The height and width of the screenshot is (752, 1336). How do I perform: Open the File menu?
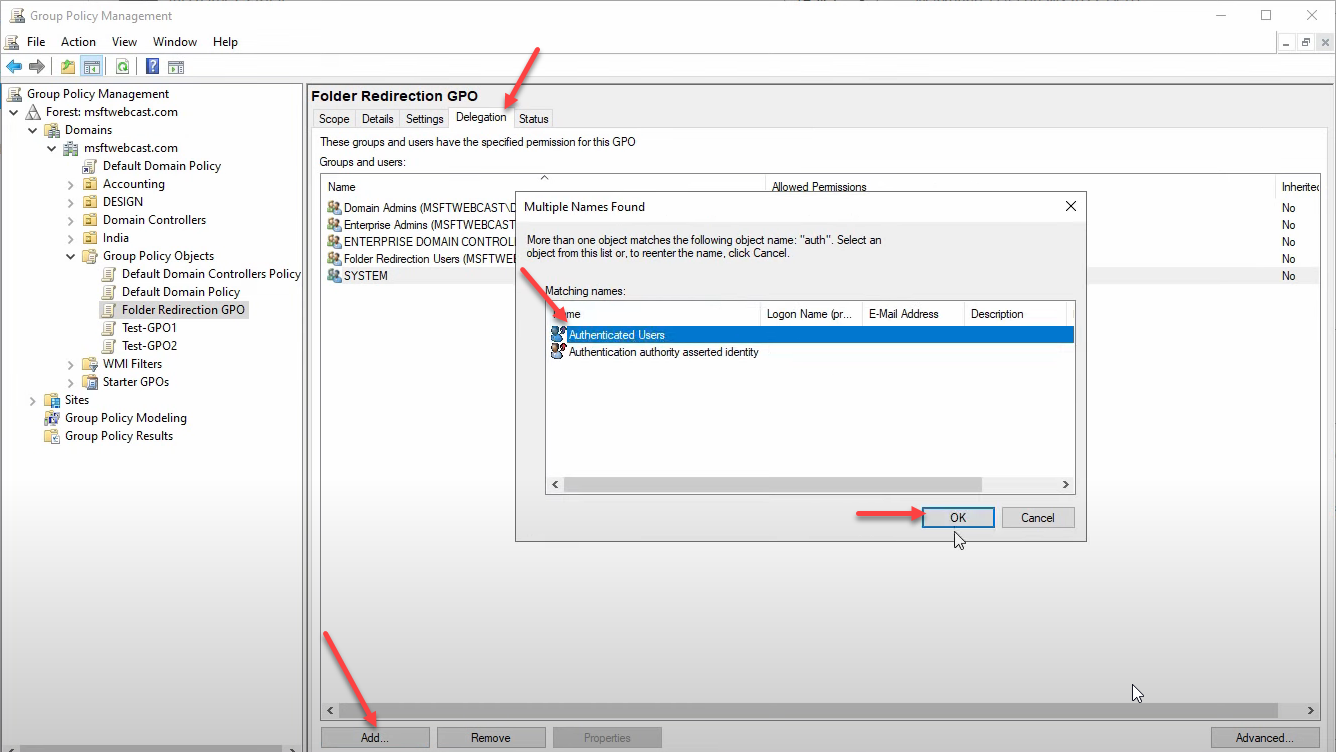click(x=36, y=42)
